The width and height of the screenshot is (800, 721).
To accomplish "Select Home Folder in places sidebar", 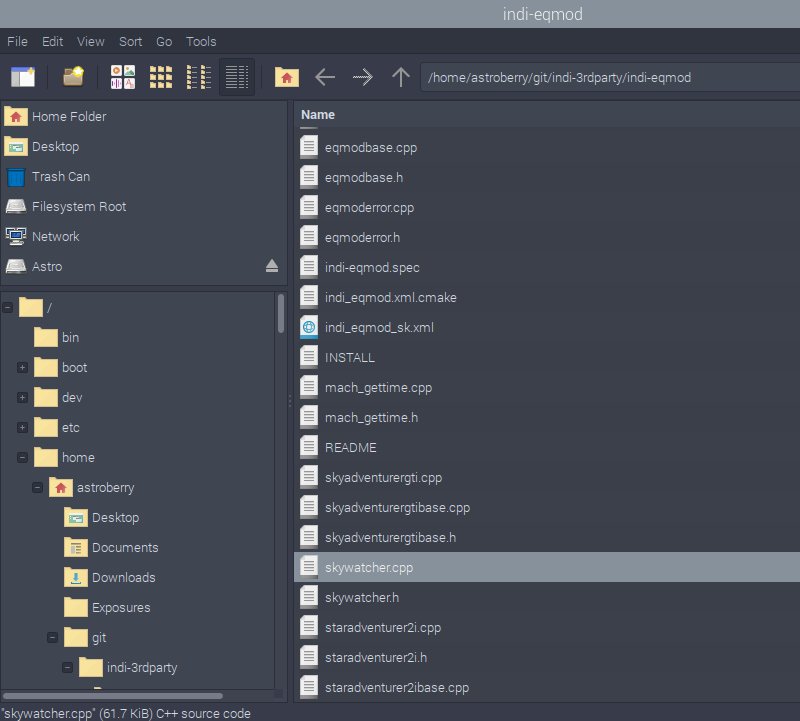I will [x=143, y=117].
